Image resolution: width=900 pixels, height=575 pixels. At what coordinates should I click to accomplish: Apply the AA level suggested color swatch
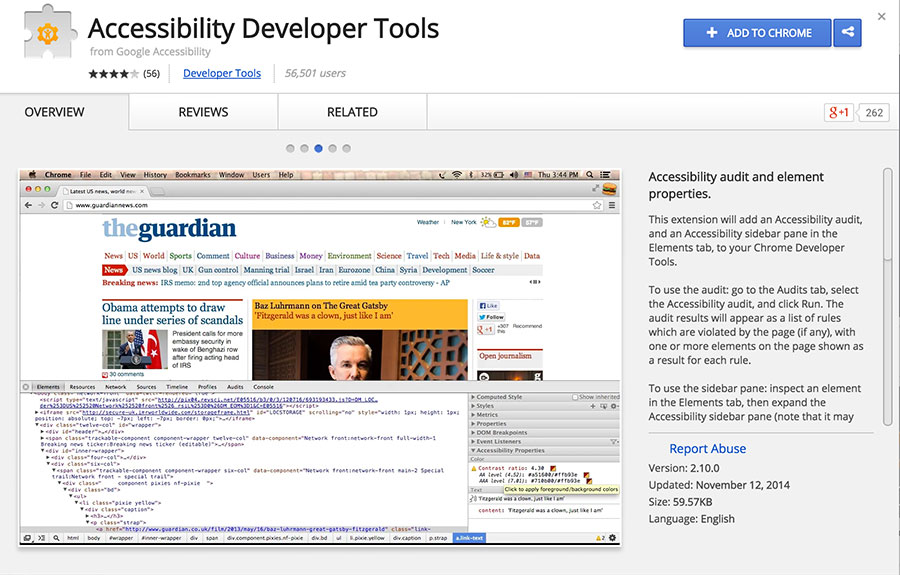(x=586, y=475)
